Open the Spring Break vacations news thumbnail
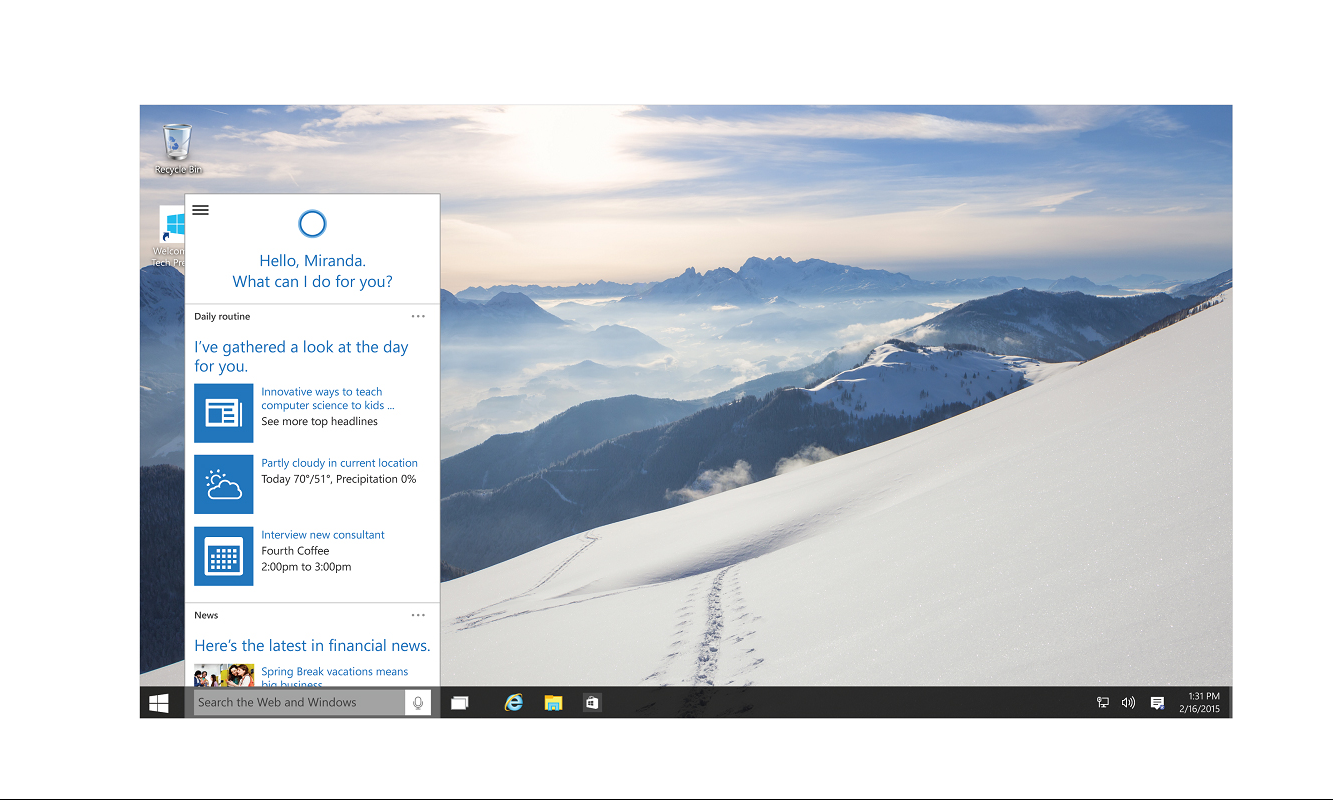1333x800 pixels. [223, 676]
